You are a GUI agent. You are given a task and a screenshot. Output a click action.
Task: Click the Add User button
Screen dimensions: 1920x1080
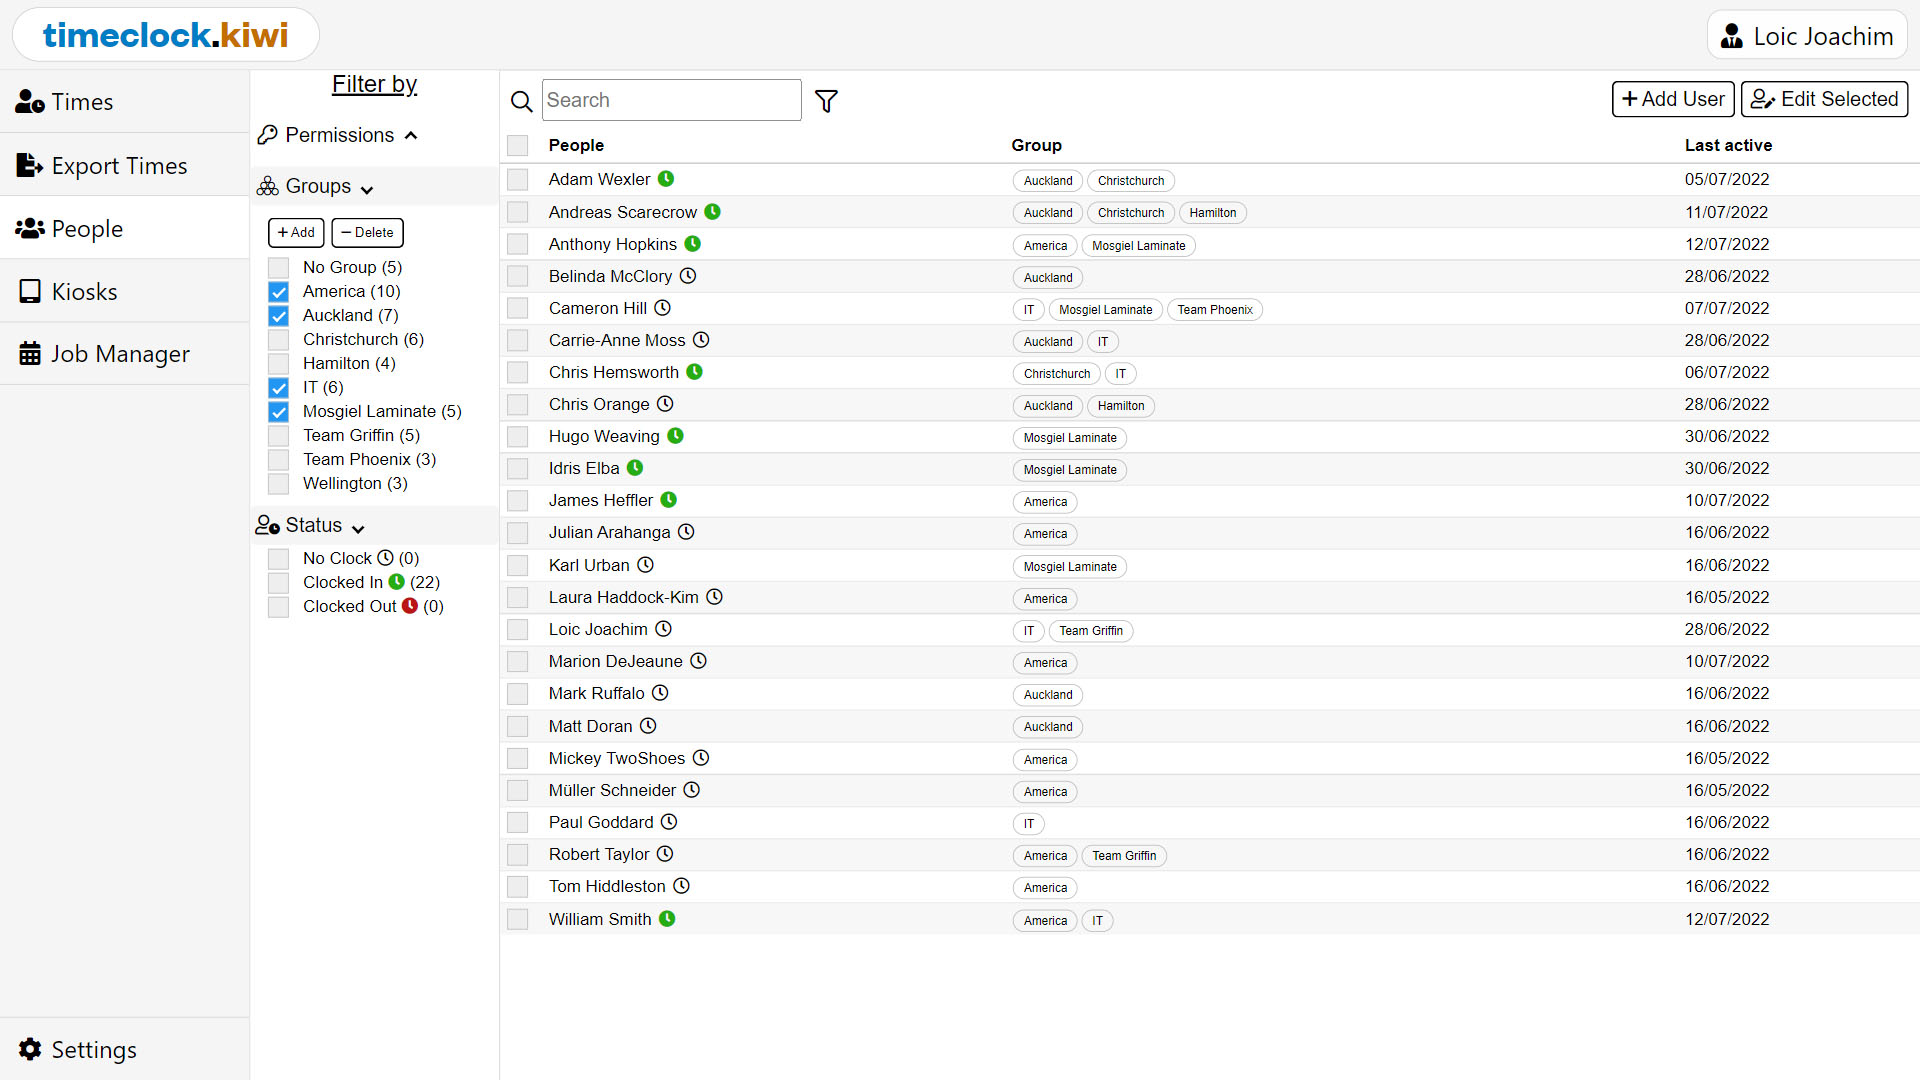[x=1672, y=99]
